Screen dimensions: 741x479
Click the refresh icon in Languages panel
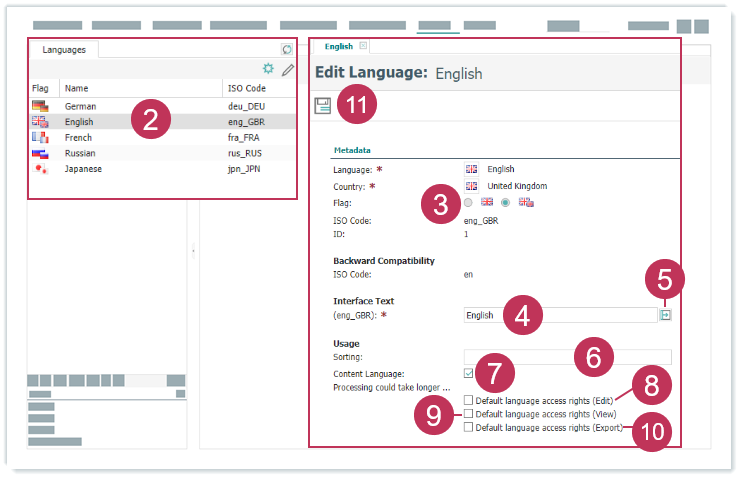click(287, 49)
